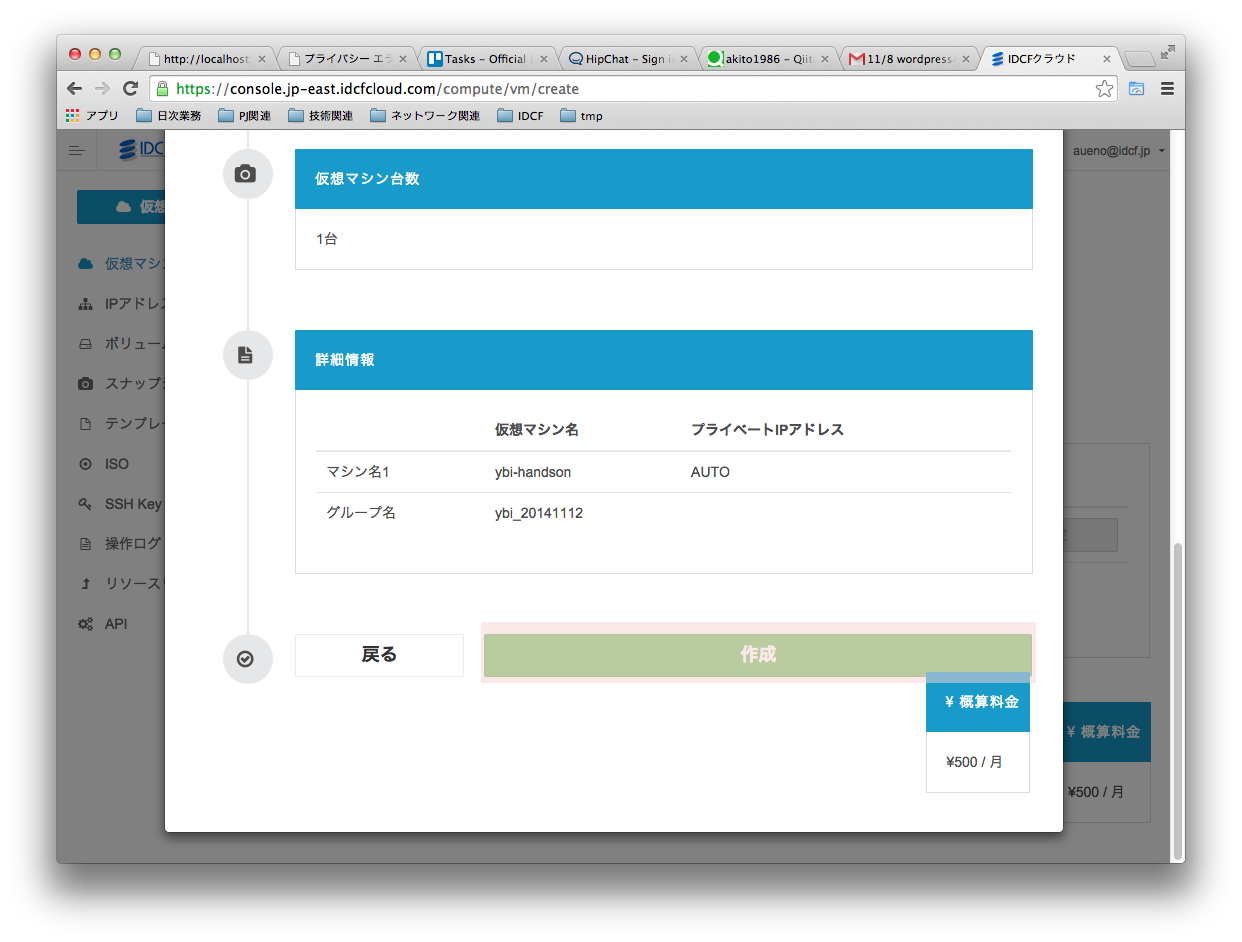
Task: Switch to the Qiita akito1986 tab
Action: tap(765, 58)
